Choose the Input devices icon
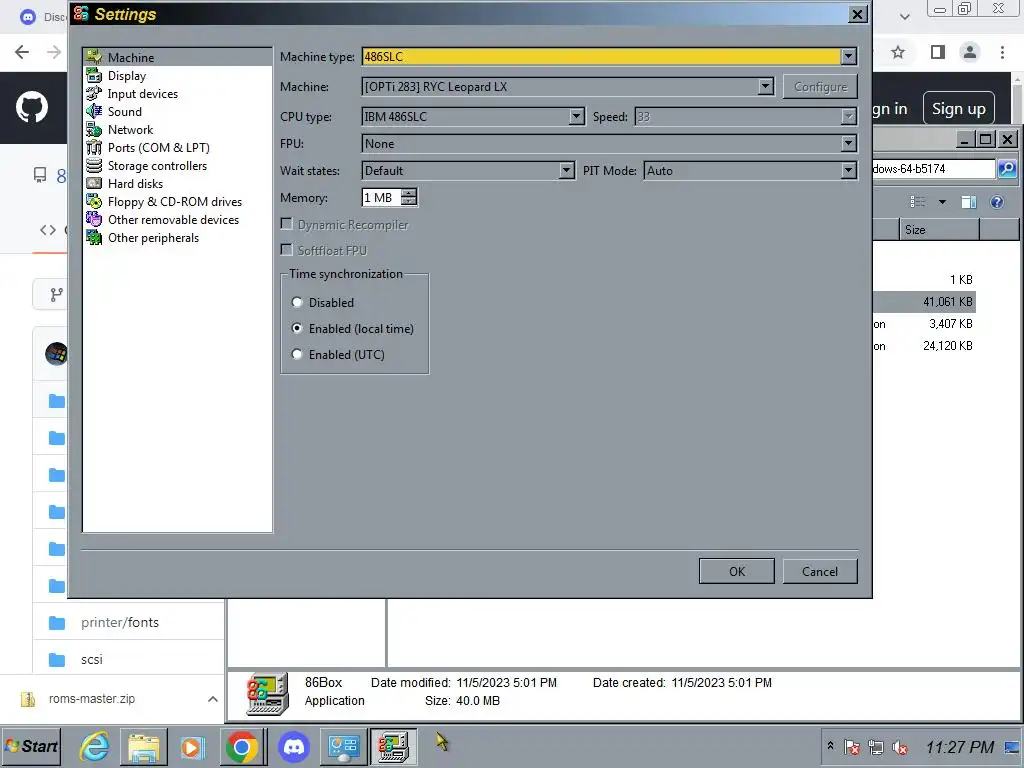Image resolution: width=1024 pixels, height=768 pixels. [94, 93]
